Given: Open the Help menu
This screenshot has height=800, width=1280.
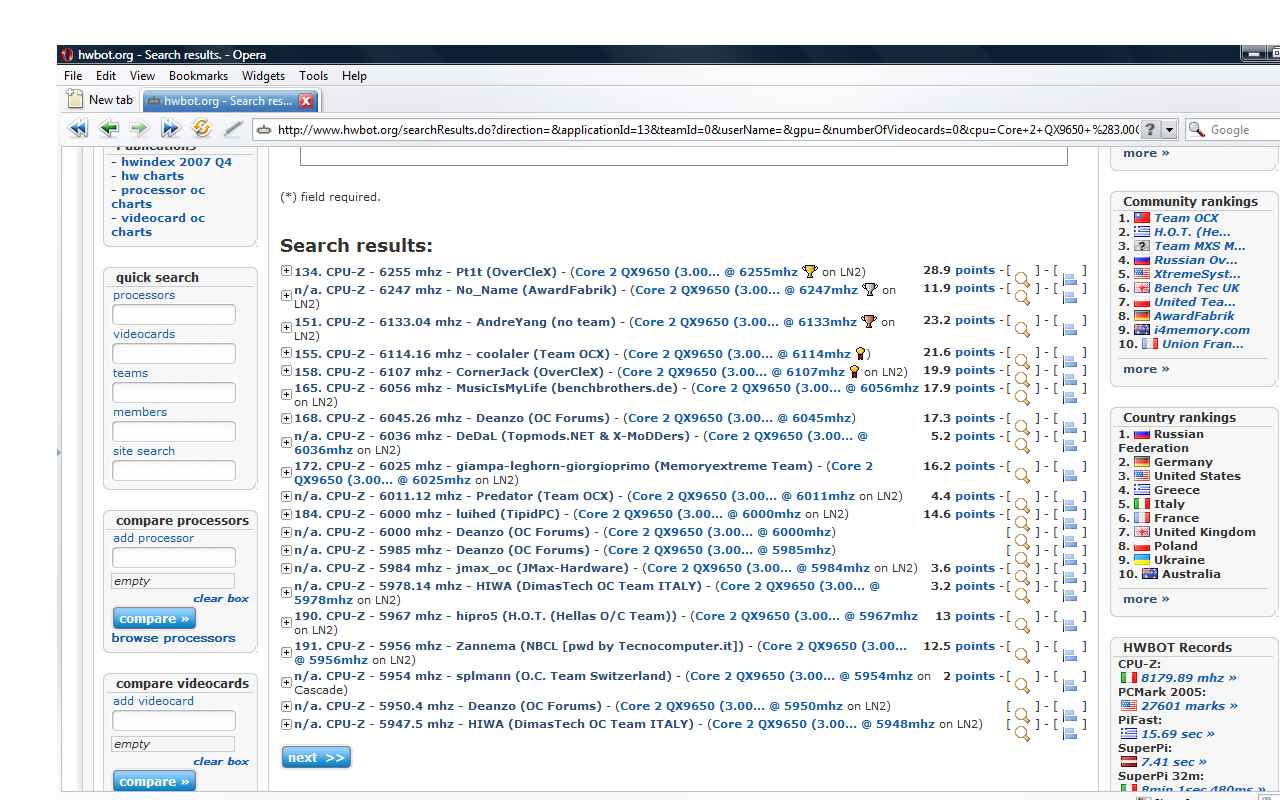Looking at the screenshot, I should tap(354, 76).
